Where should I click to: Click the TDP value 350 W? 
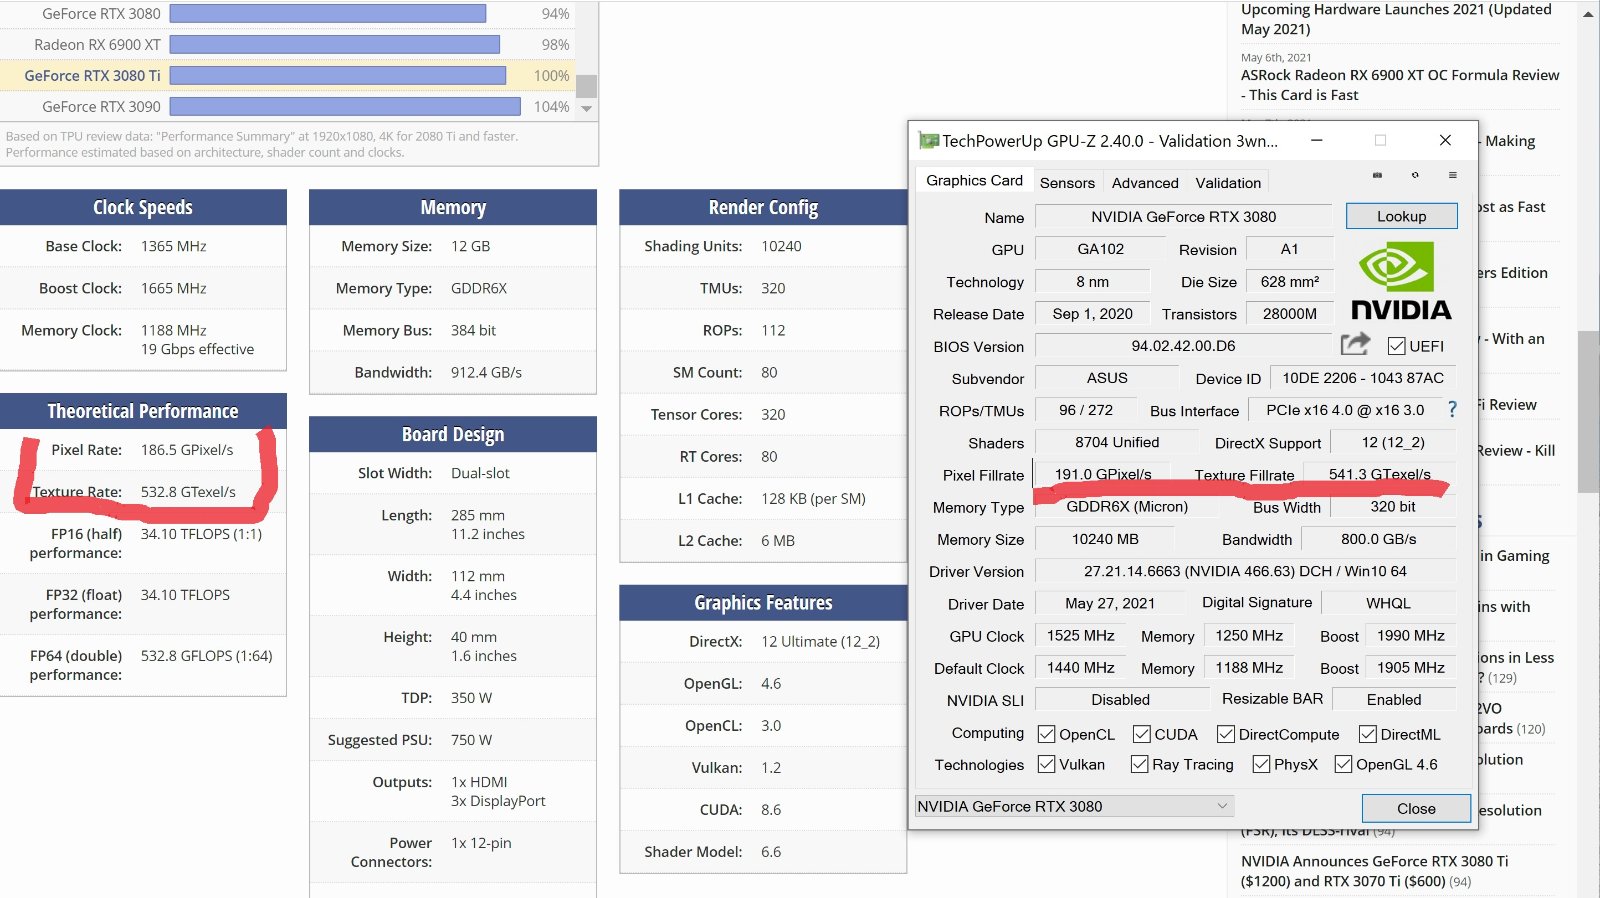pos(471,698)
